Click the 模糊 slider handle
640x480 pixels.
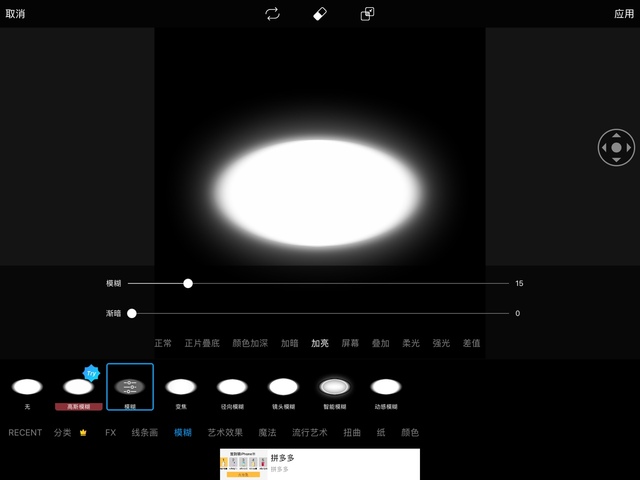pyautogui.click(x=188, y=284)
